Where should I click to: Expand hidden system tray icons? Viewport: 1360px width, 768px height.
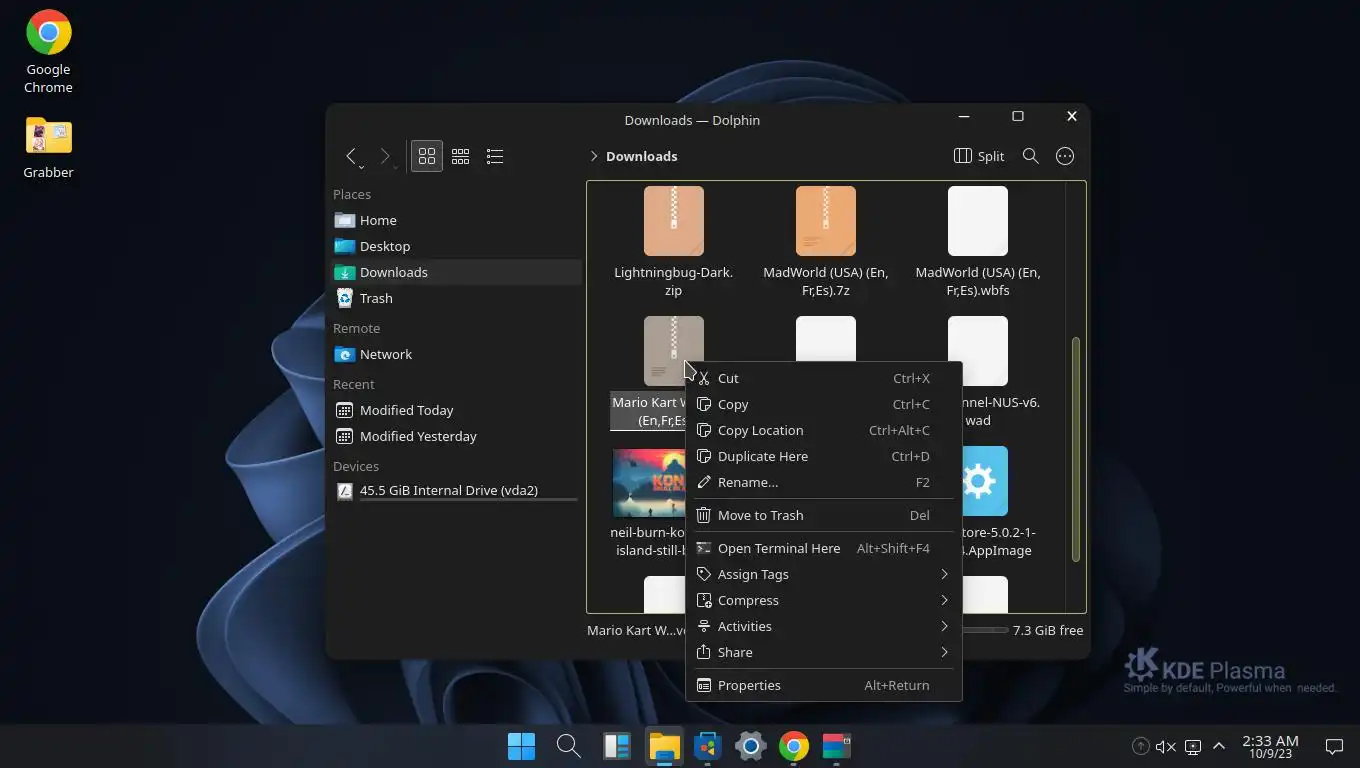coord(1219,746)
